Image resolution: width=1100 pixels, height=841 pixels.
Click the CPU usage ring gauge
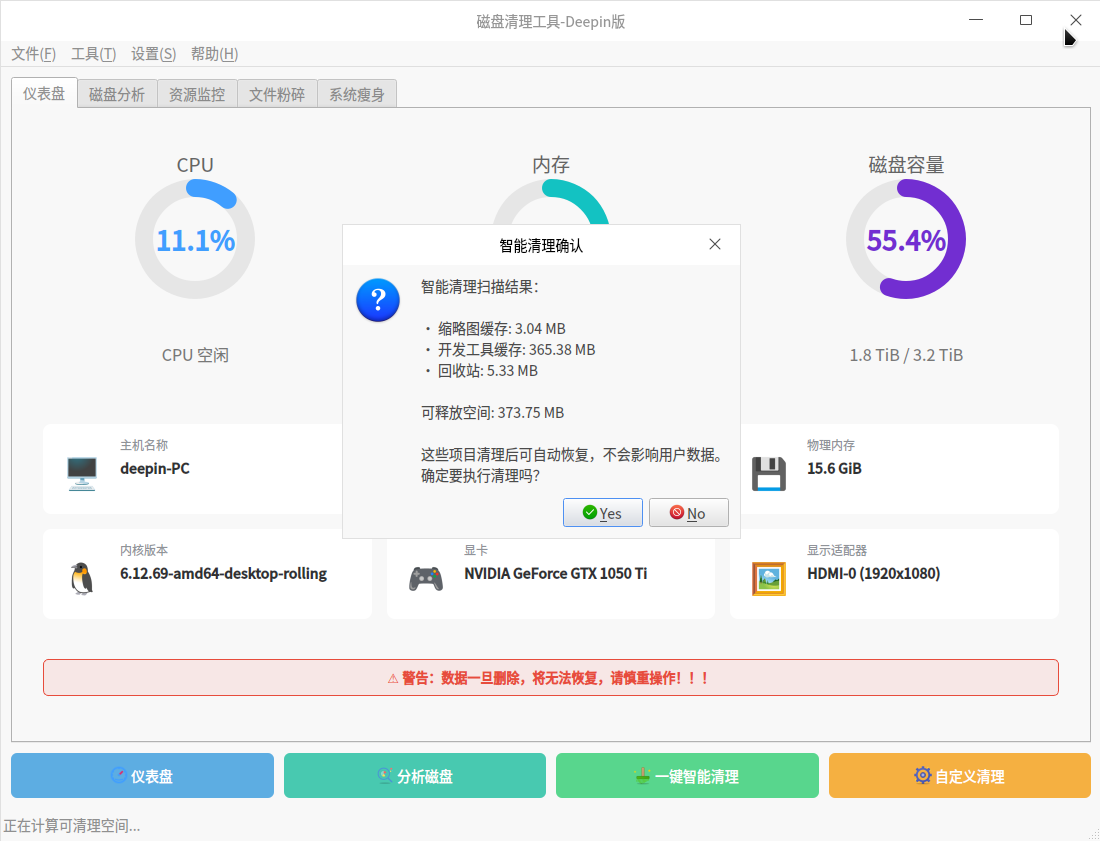195,240
